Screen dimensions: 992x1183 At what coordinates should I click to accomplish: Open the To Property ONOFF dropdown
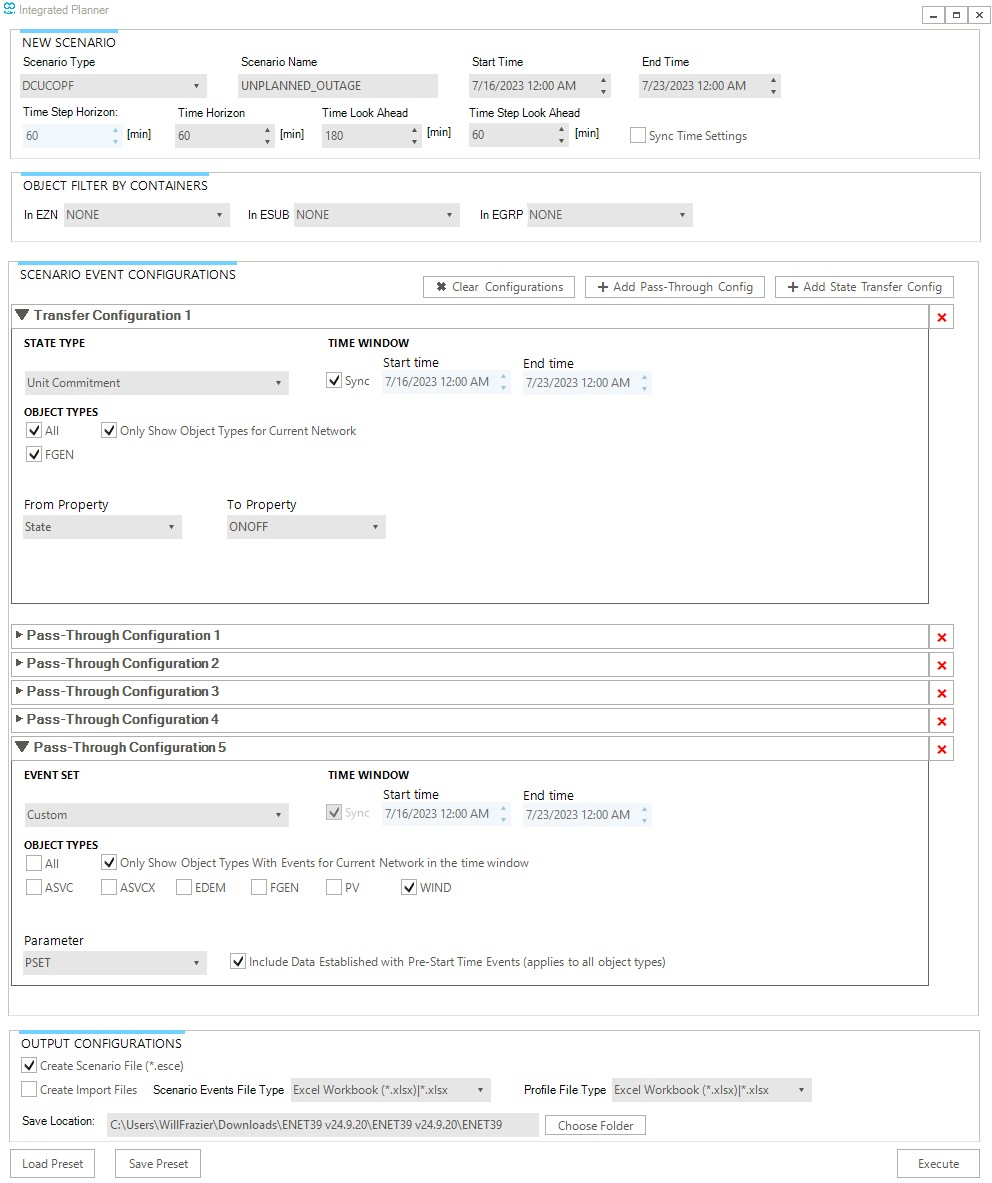(305, 527)
